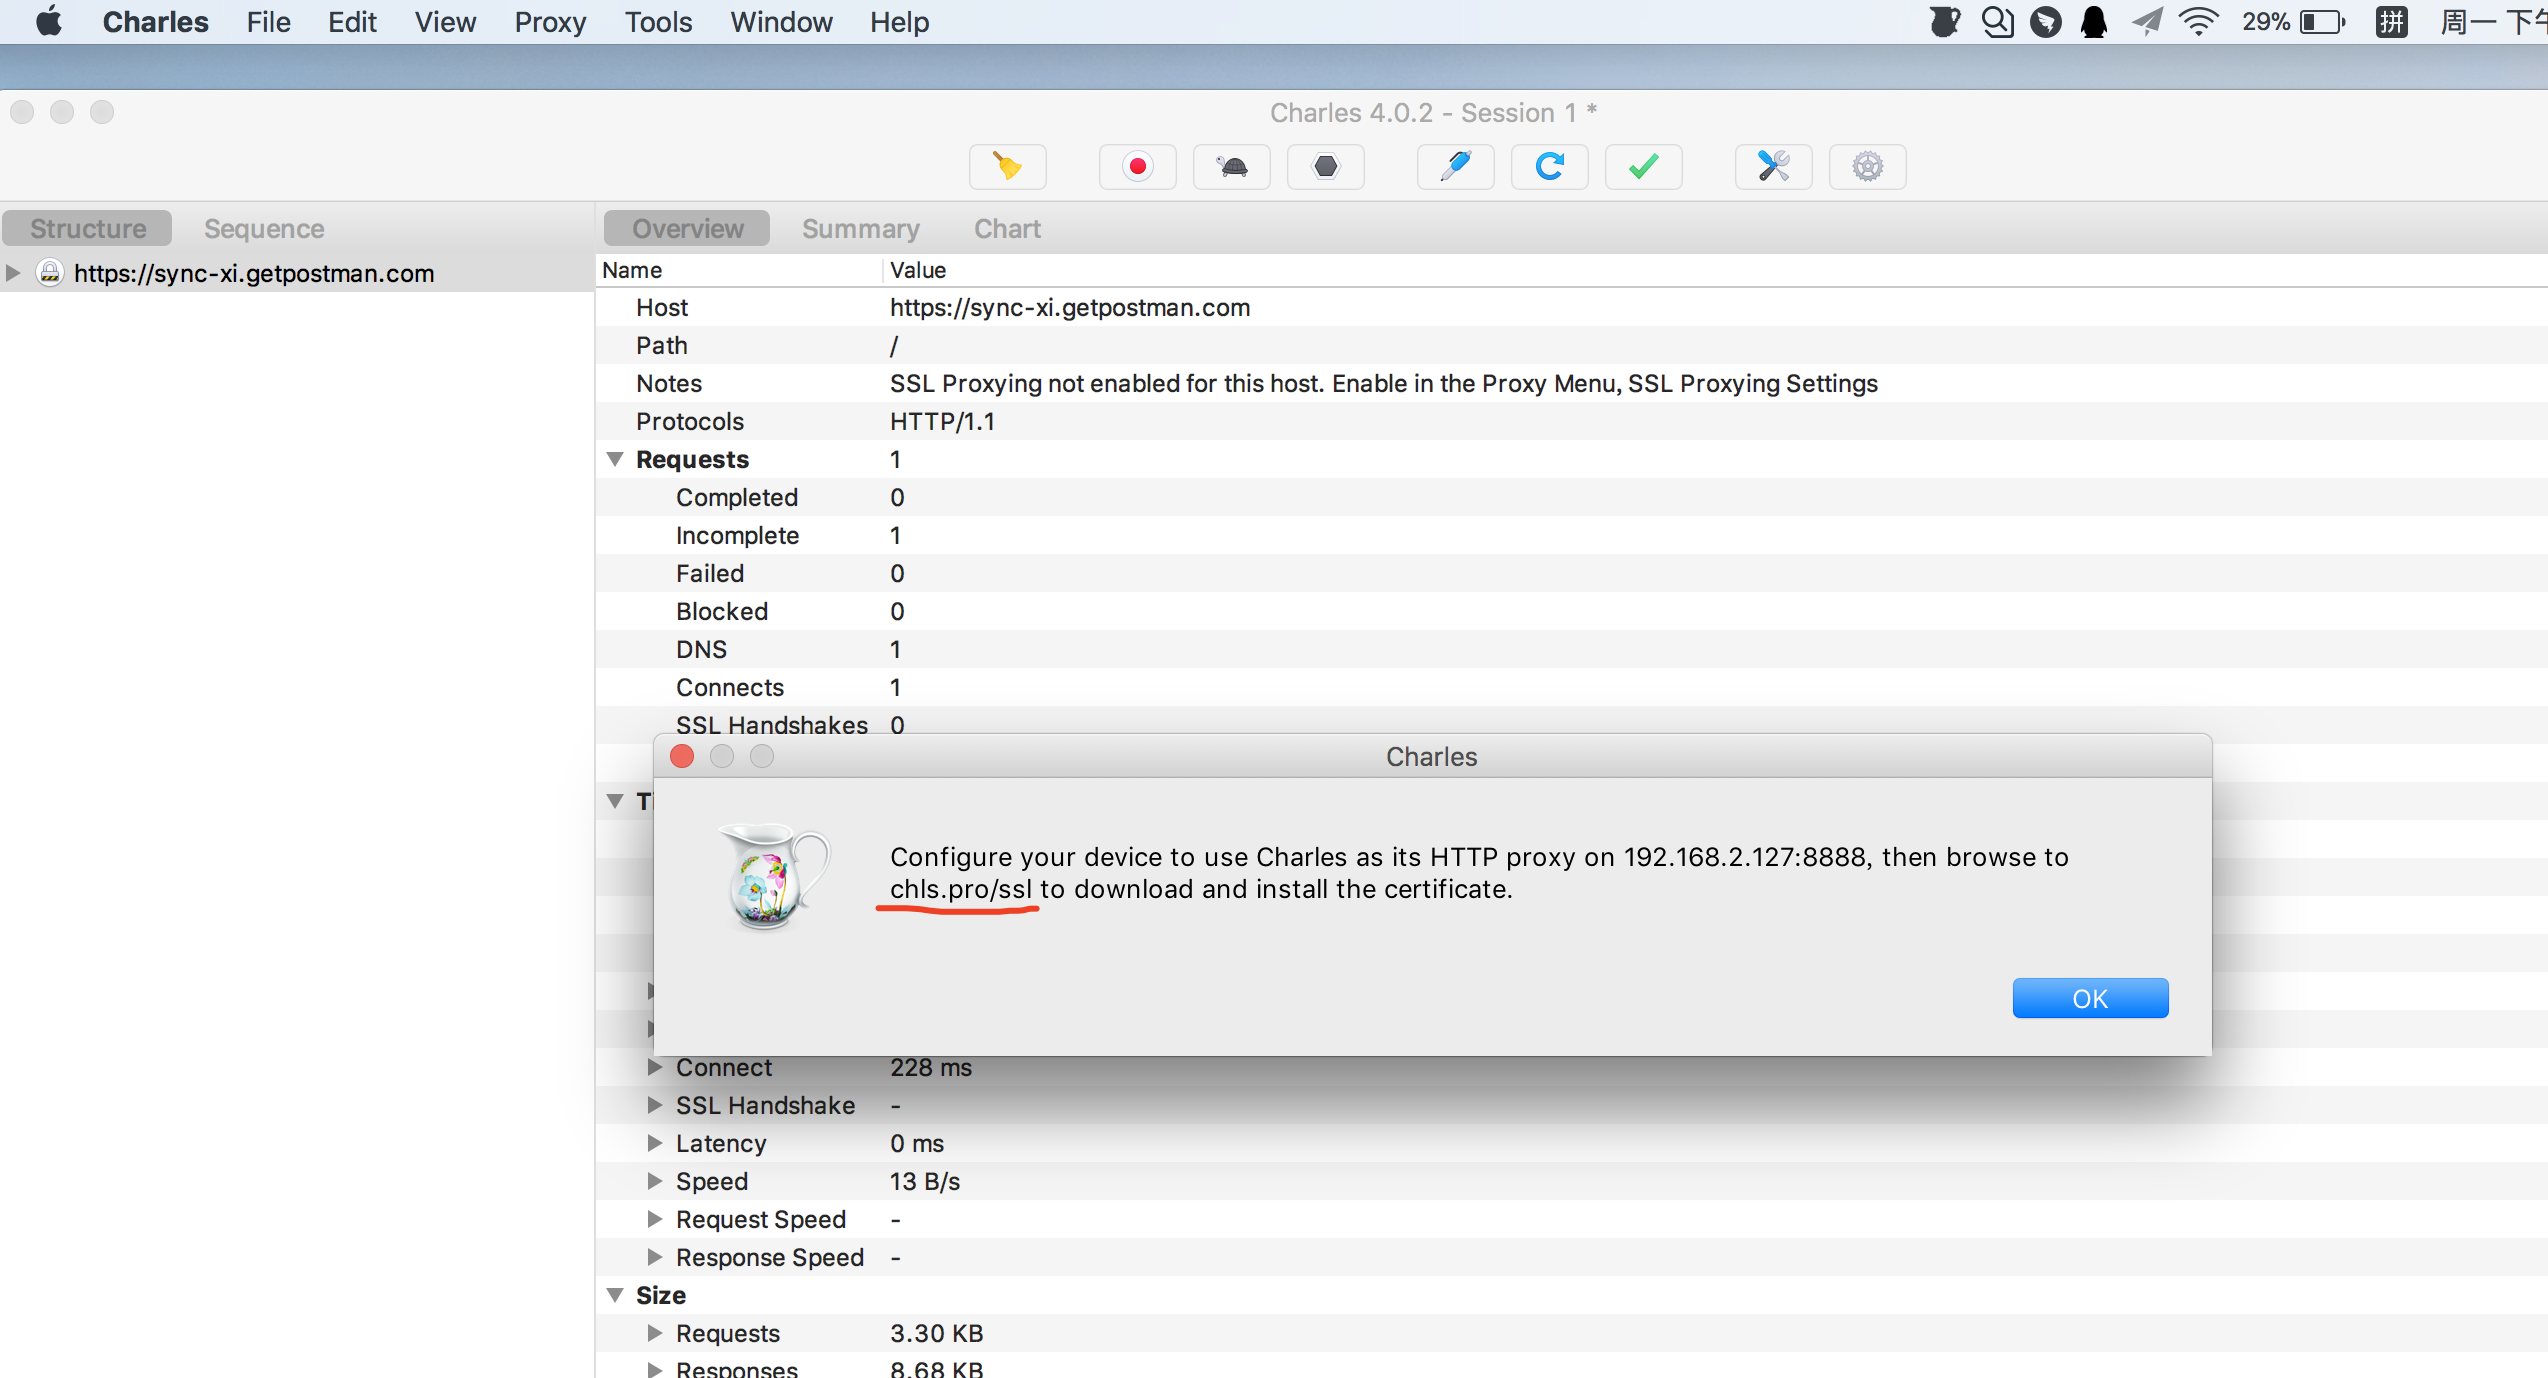The height and width of the screenshot is (1378, 2548).
Task: Switch to the Sequence tab
Action: coord(264,228)
